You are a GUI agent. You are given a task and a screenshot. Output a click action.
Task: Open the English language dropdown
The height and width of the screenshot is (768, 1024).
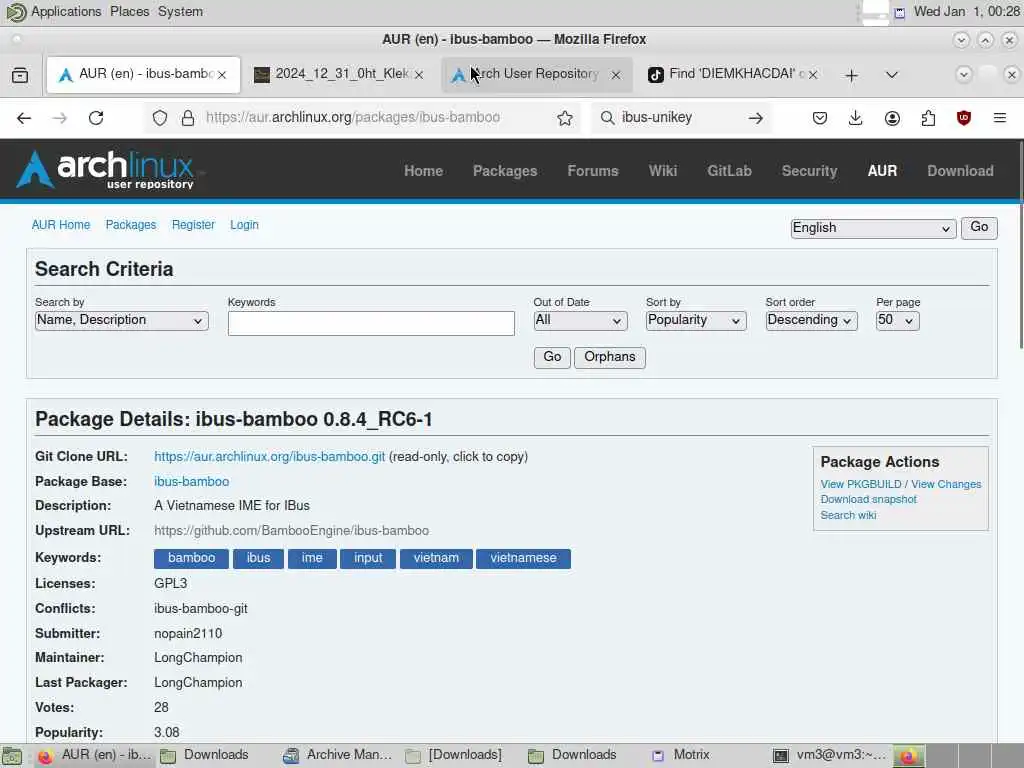[873, 229]
